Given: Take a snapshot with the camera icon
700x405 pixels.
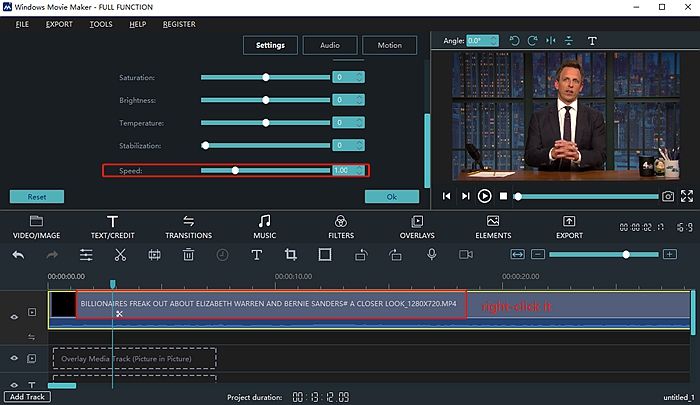Looking at the screenshot, I should coord(668,197).
